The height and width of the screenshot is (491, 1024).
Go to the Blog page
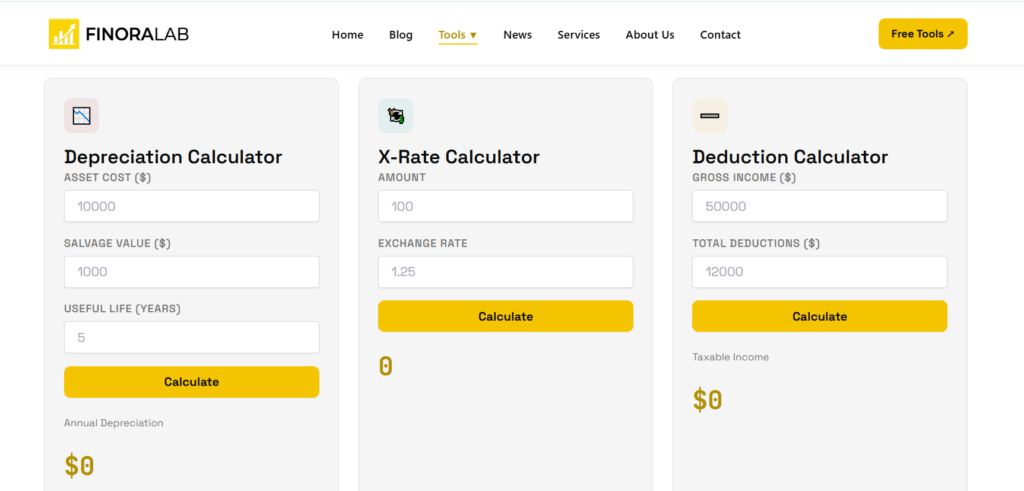pos(401,35)
